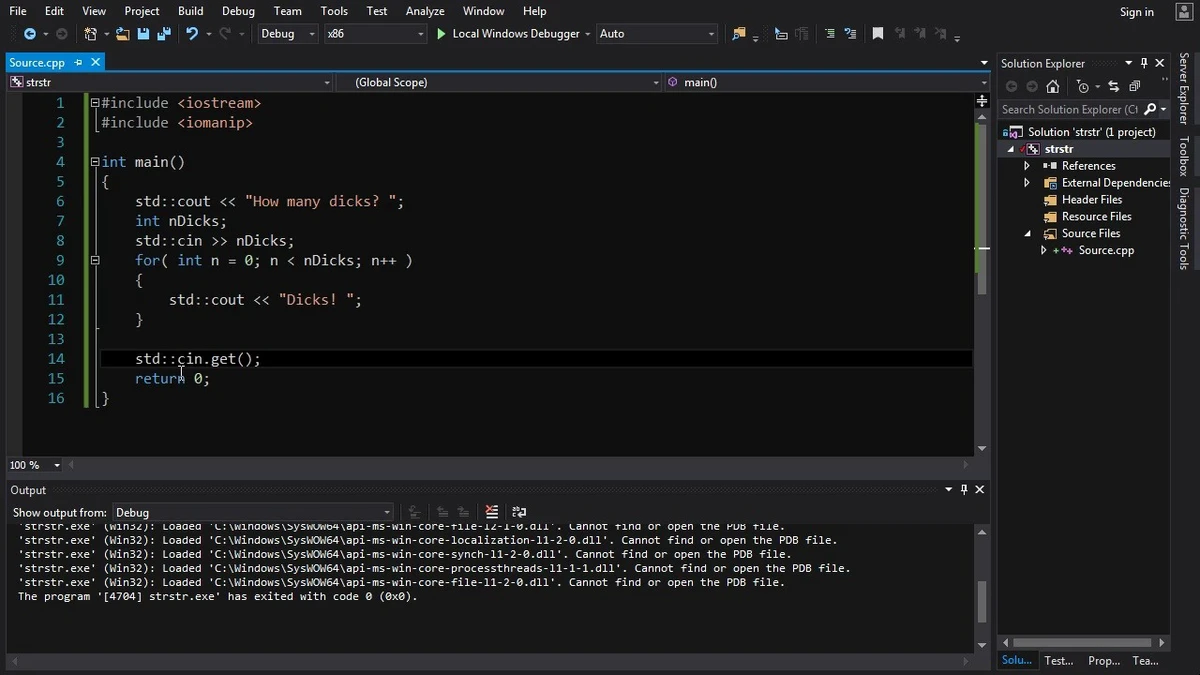The height and width of the screenshot is (675, 1200).
Task: Start the Local Windows Debugger
Action: click(x=508, y=34)
